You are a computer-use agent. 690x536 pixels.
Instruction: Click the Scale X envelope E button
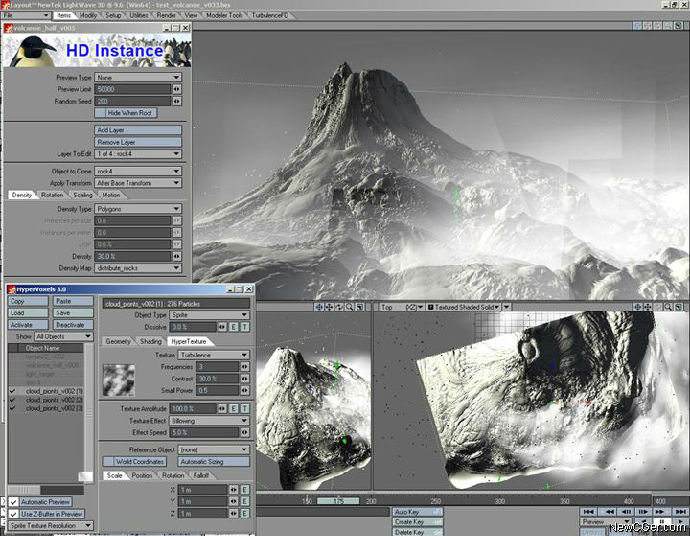pos(245,489)
